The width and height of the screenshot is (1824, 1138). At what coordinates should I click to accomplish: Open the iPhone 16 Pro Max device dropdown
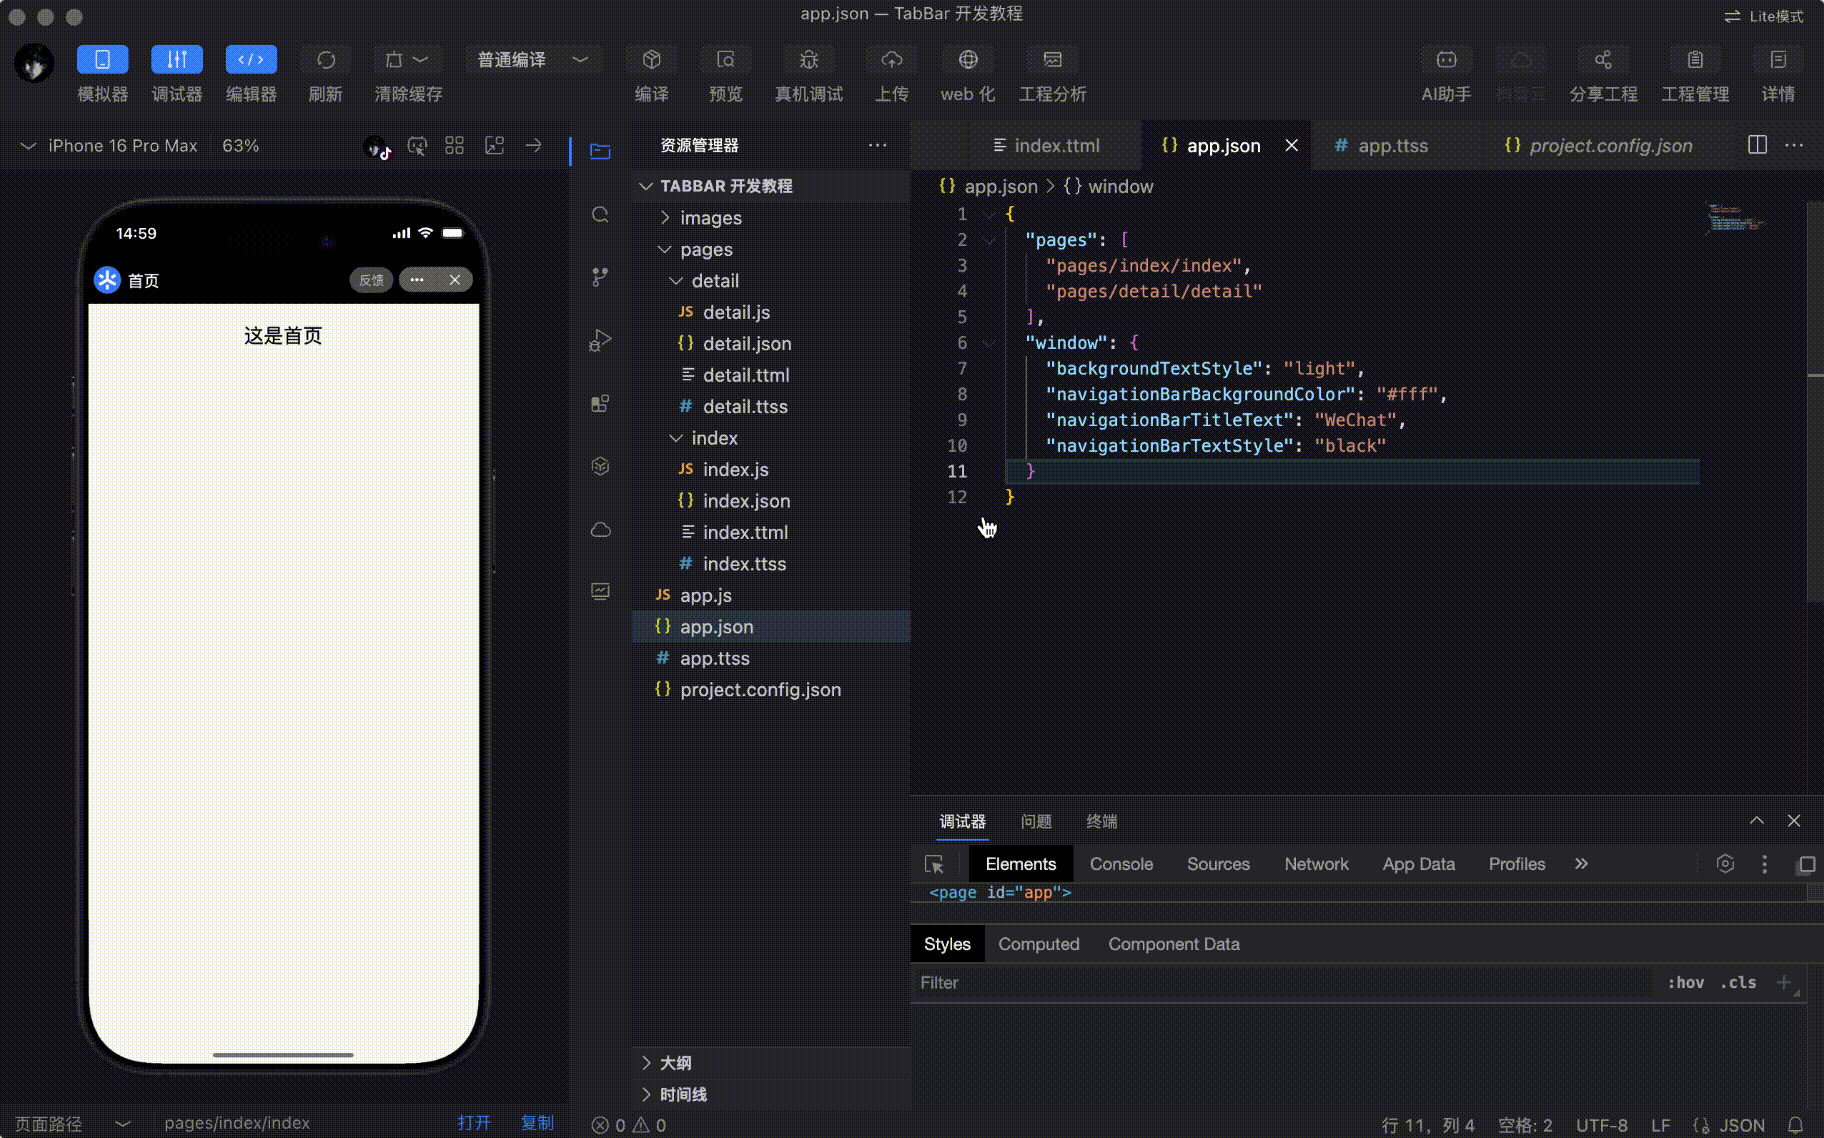(x=109, y=146)
